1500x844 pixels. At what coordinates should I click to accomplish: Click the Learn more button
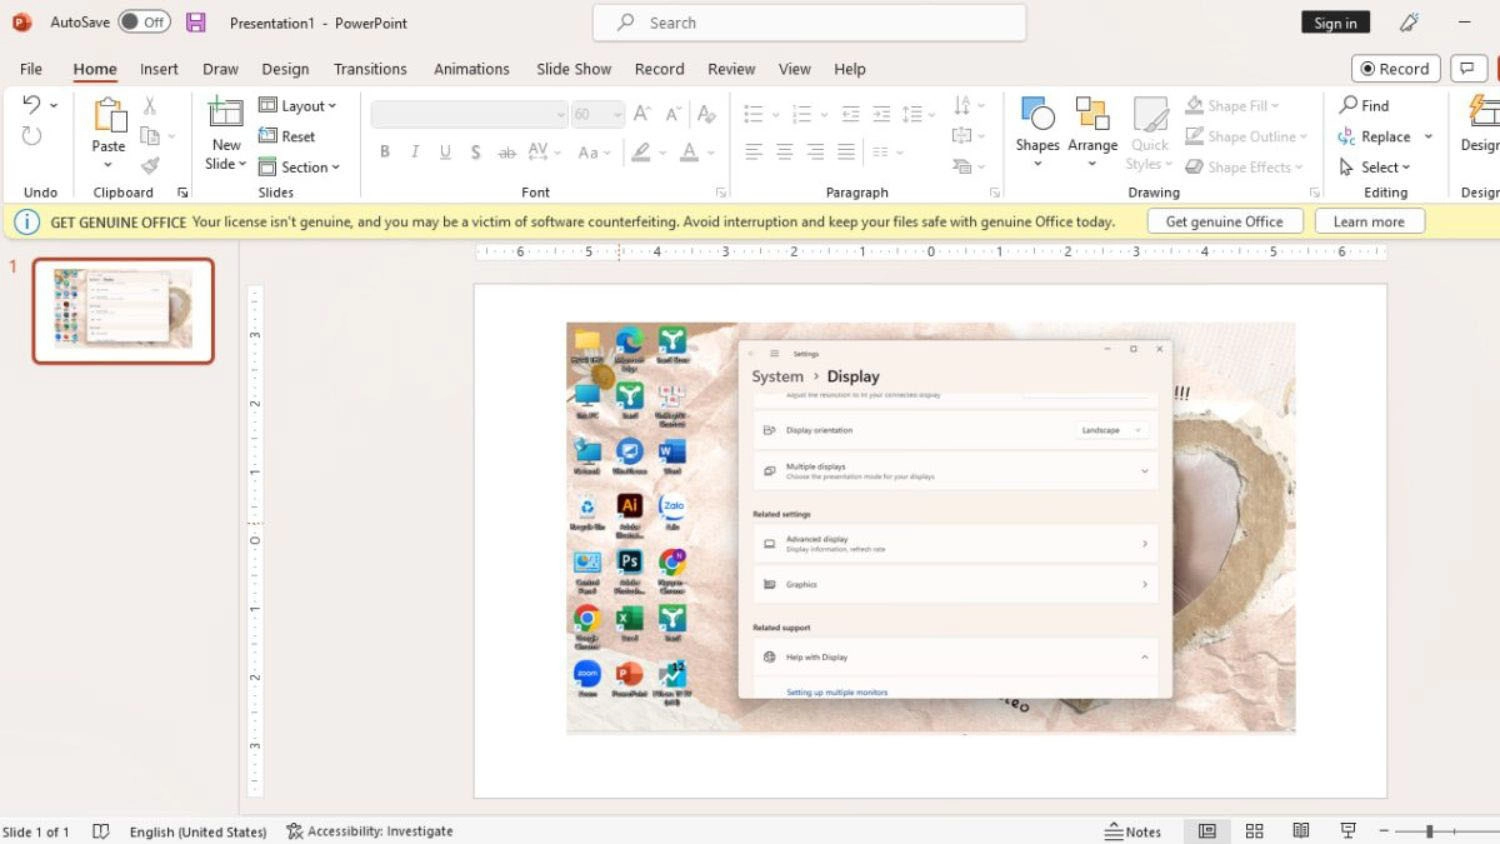coord(1368,221)
